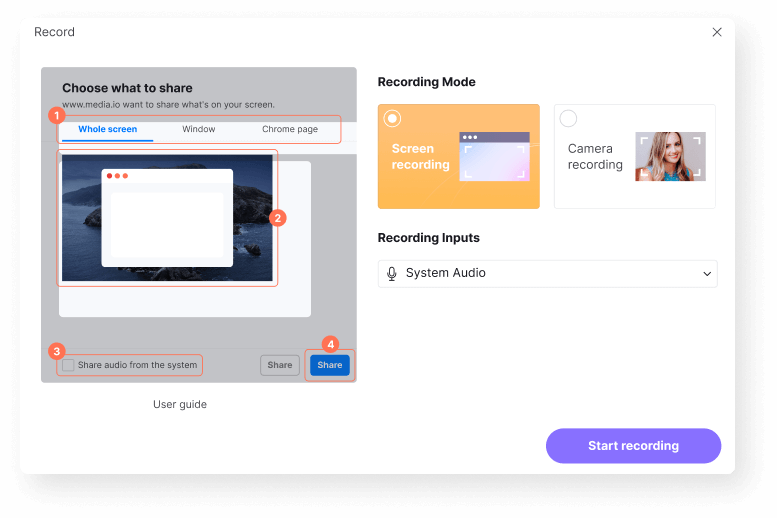Image resolution: width=777 pixels, height=518 pixels.
Task: Click the Screen recording label text
Action: [420, 156]
